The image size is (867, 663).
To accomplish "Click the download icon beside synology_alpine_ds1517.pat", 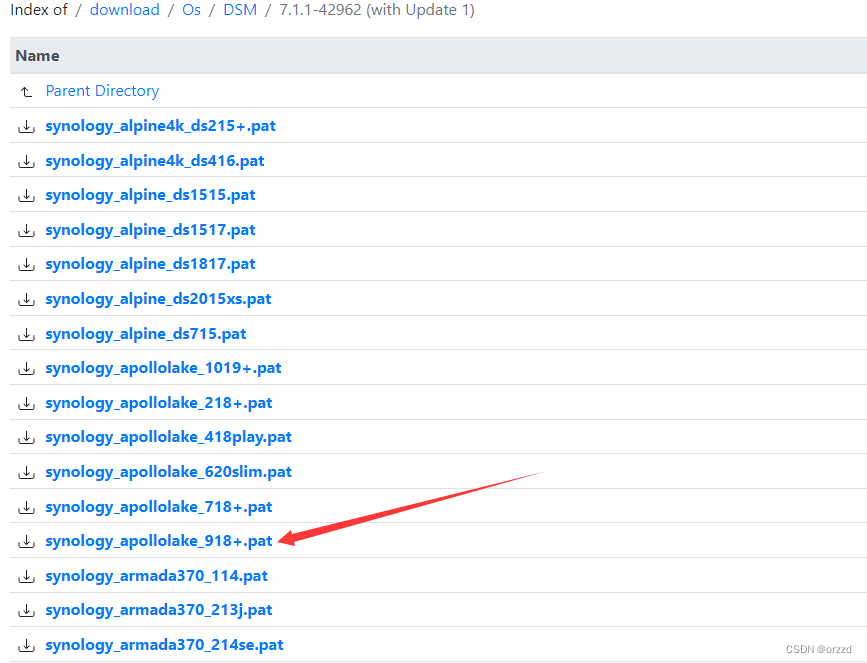I will click(26, 231).
